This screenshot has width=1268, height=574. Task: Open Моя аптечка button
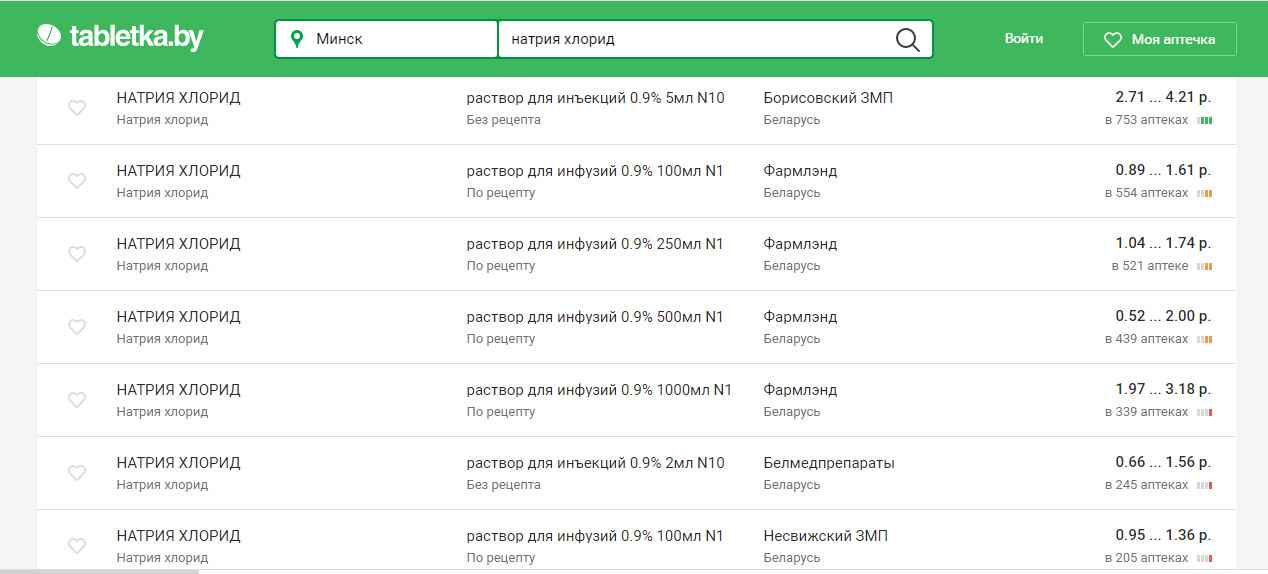coord(1159,39)
